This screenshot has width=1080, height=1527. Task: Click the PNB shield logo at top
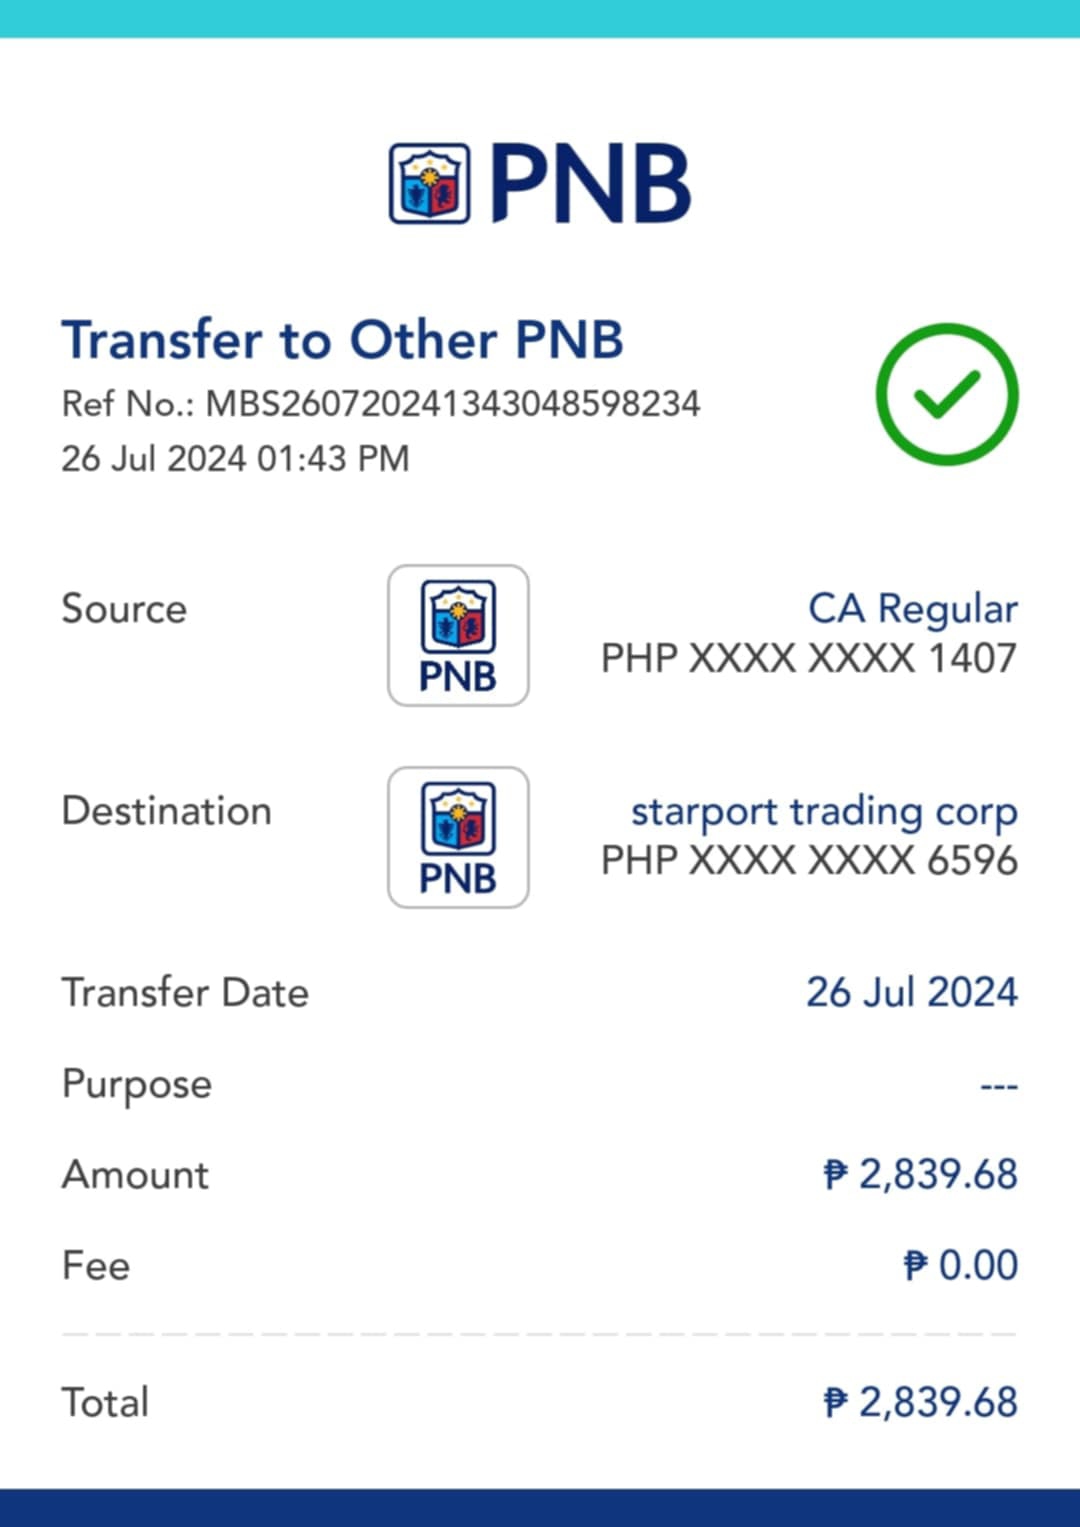click(x=429, y=184)
